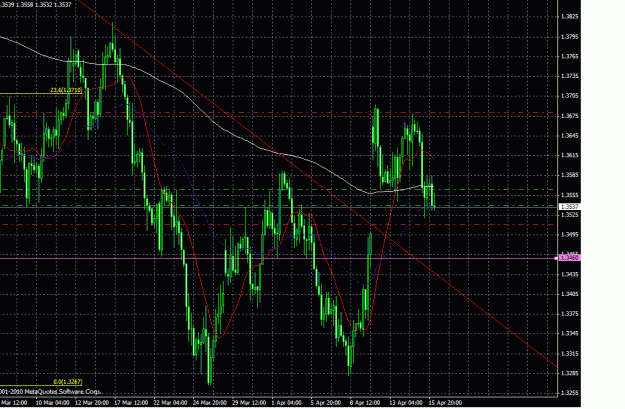Click the 1.3735 price axis label
The image size is (625, 409).
(x=569, y=76)
